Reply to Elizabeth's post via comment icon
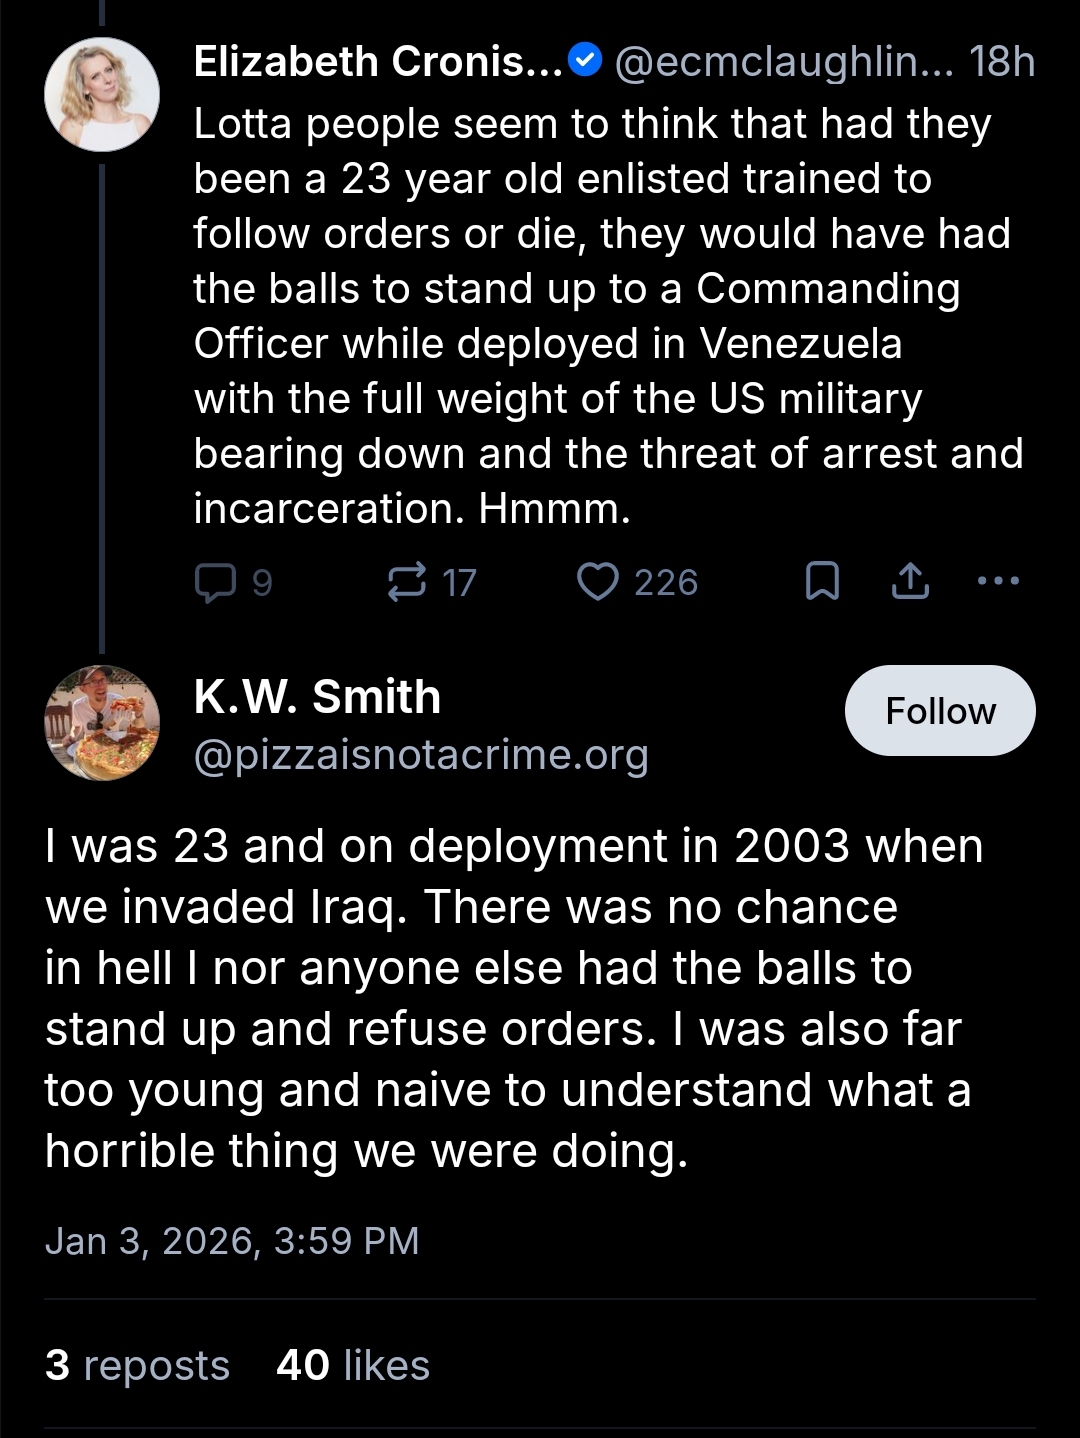 215,582
